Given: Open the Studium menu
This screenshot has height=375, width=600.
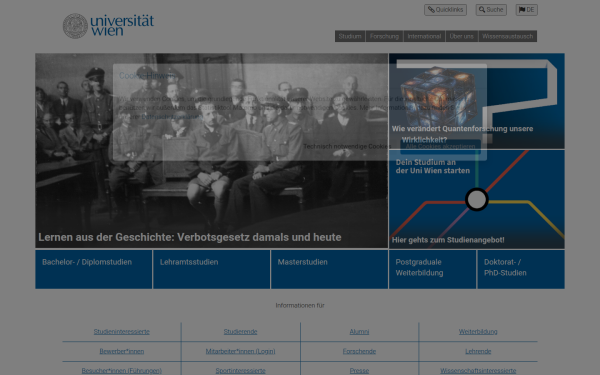Looking at the screenshot, I should 350,36.
